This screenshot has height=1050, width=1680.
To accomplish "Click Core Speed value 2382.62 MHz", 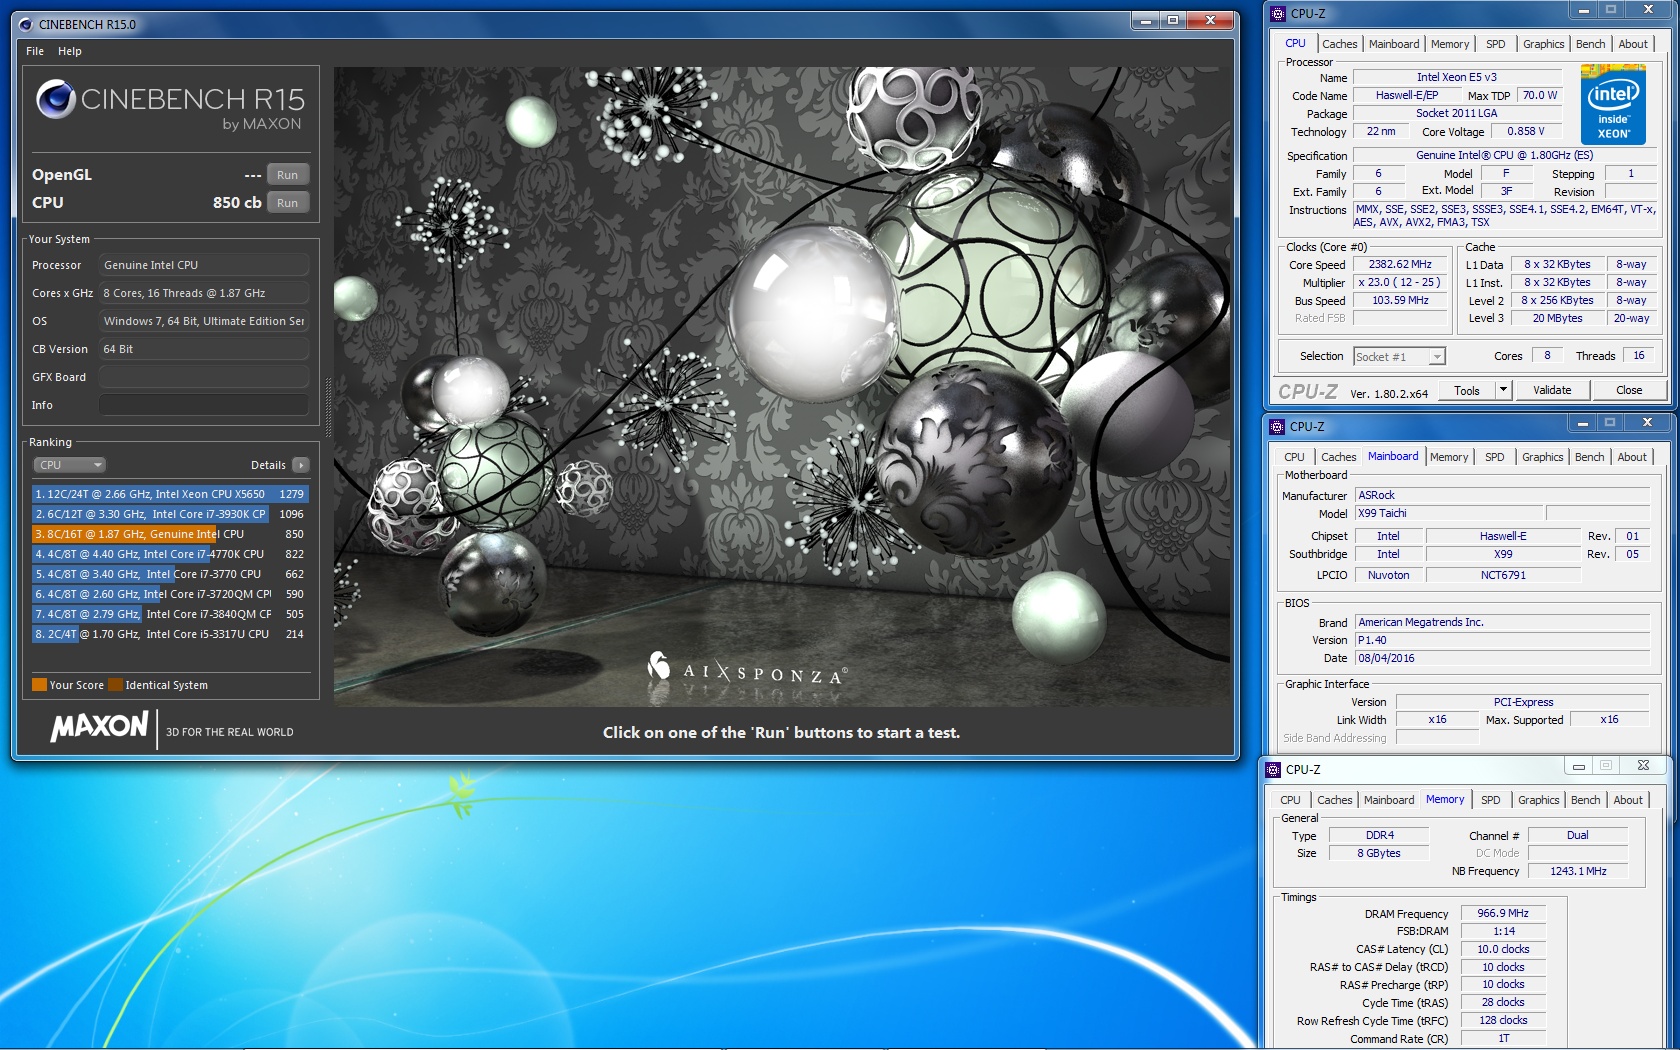I will tap(1400, 265).
